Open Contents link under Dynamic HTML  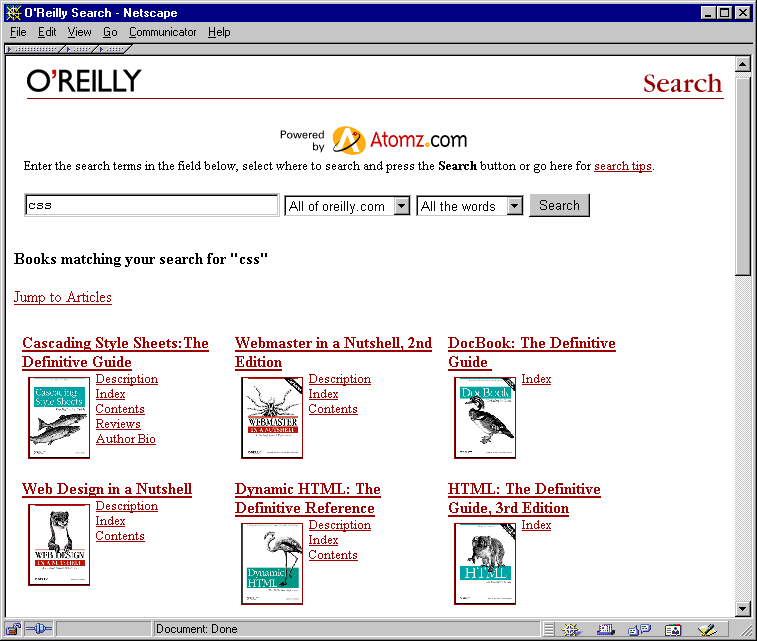(x=333, y=555)
